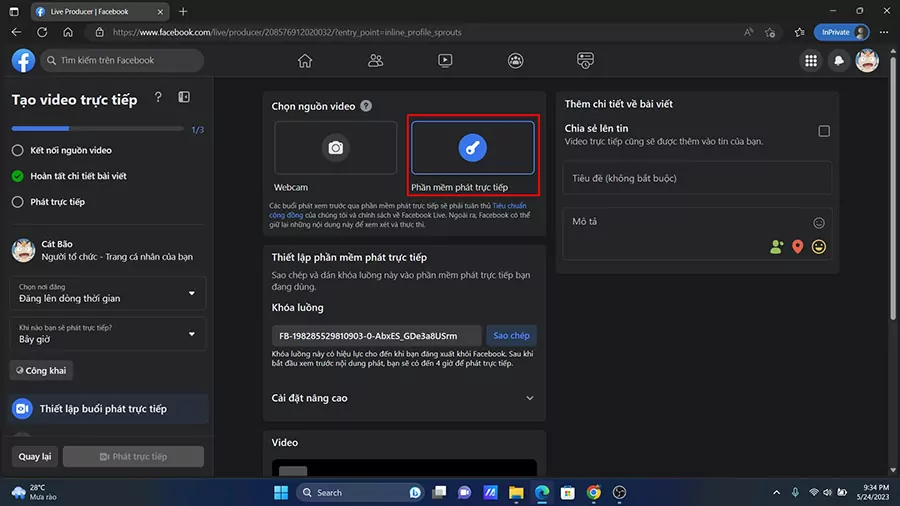Image resolution: width=900 pixels, height=506 pixels.
Task: Switch to Live Producer browser tab
Action: tap(99, 11)
